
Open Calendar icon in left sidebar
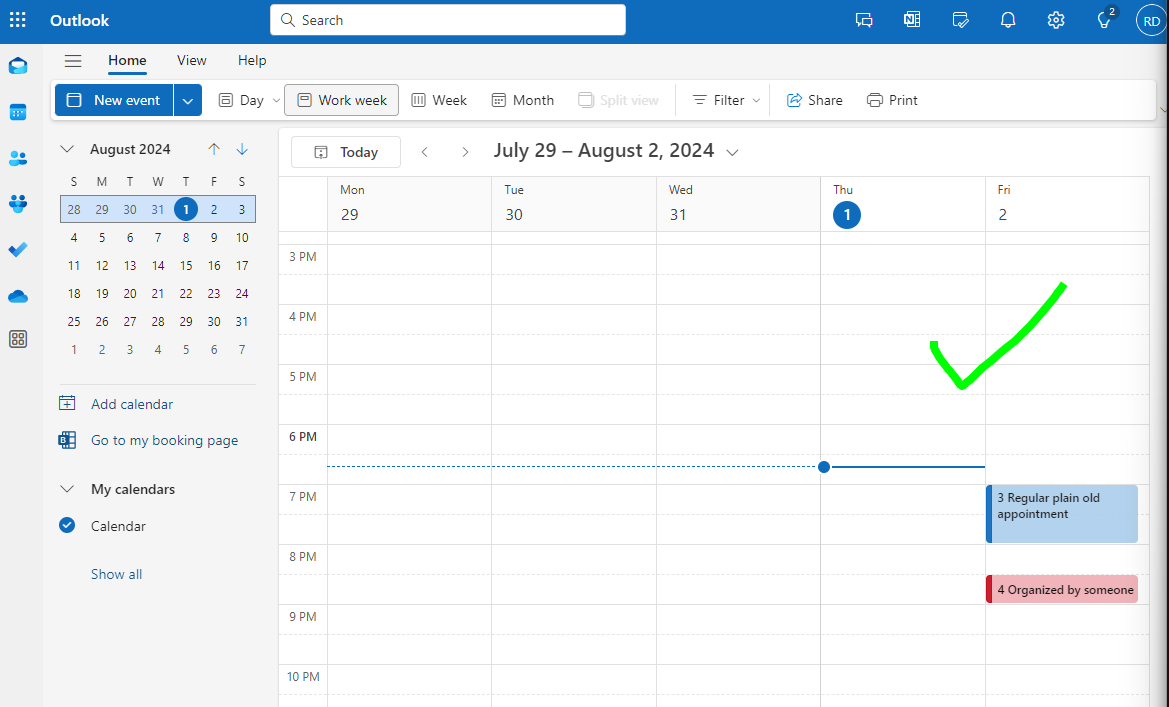click(x=18, y=113)
